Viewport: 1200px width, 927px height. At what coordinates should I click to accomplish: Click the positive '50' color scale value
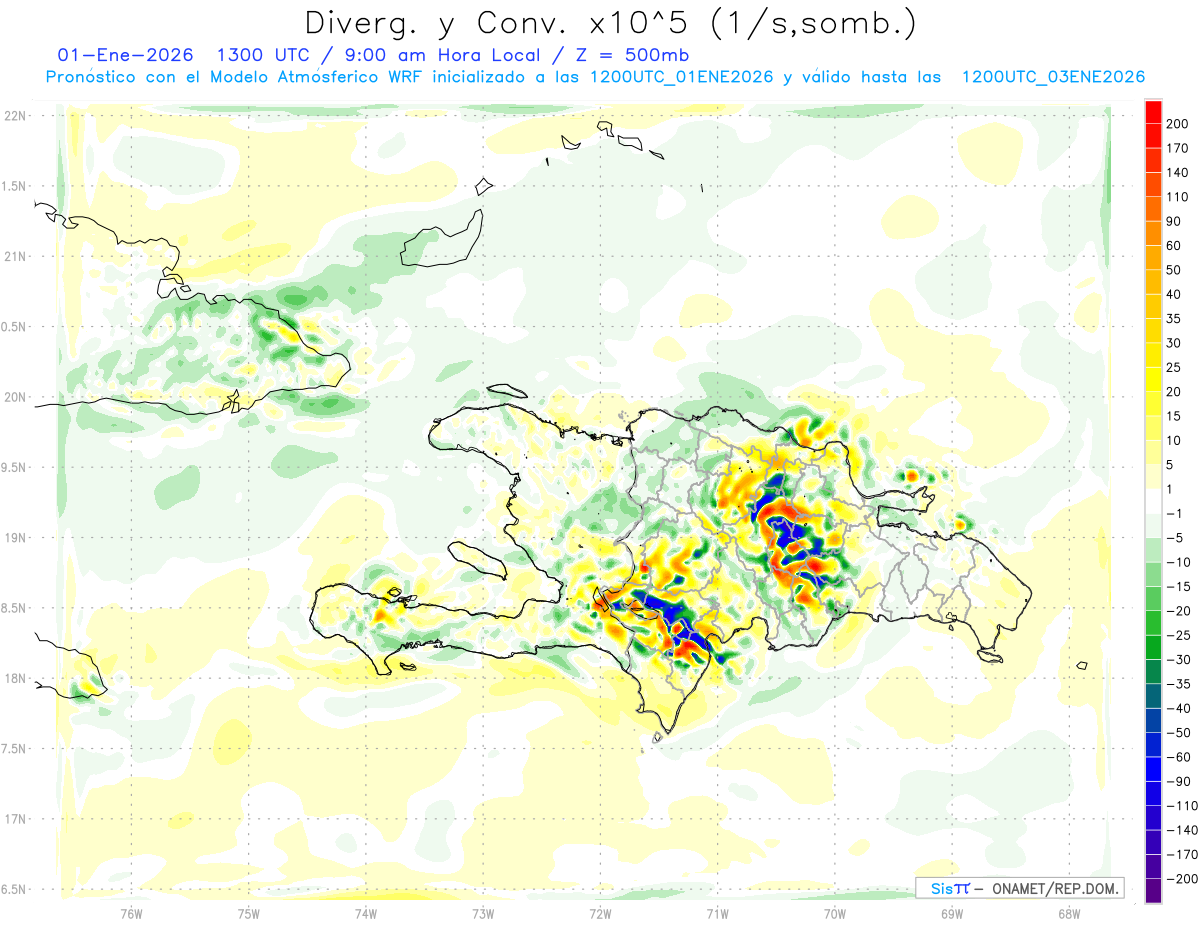pyautogui.click(x=1174, y=270)
